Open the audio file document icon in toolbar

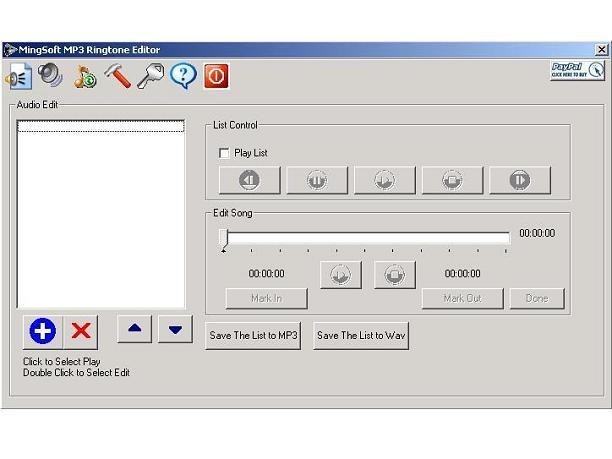(x=19, y=76)
